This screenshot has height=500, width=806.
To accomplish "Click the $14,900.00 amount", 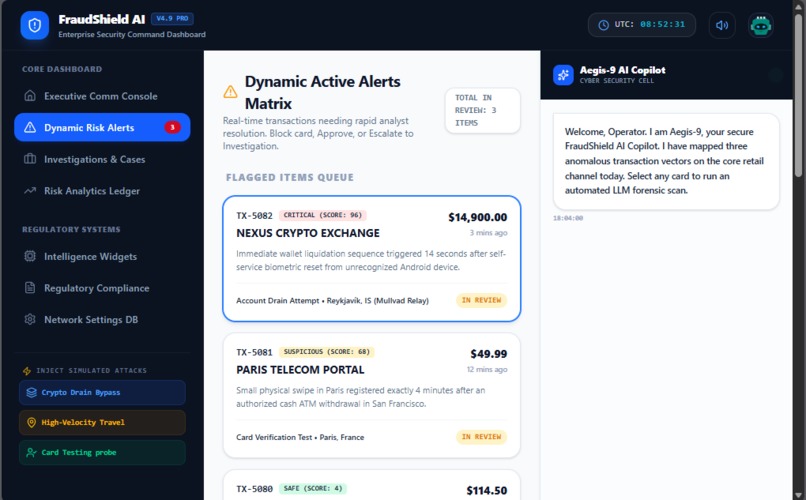I will tap(478, 217).
